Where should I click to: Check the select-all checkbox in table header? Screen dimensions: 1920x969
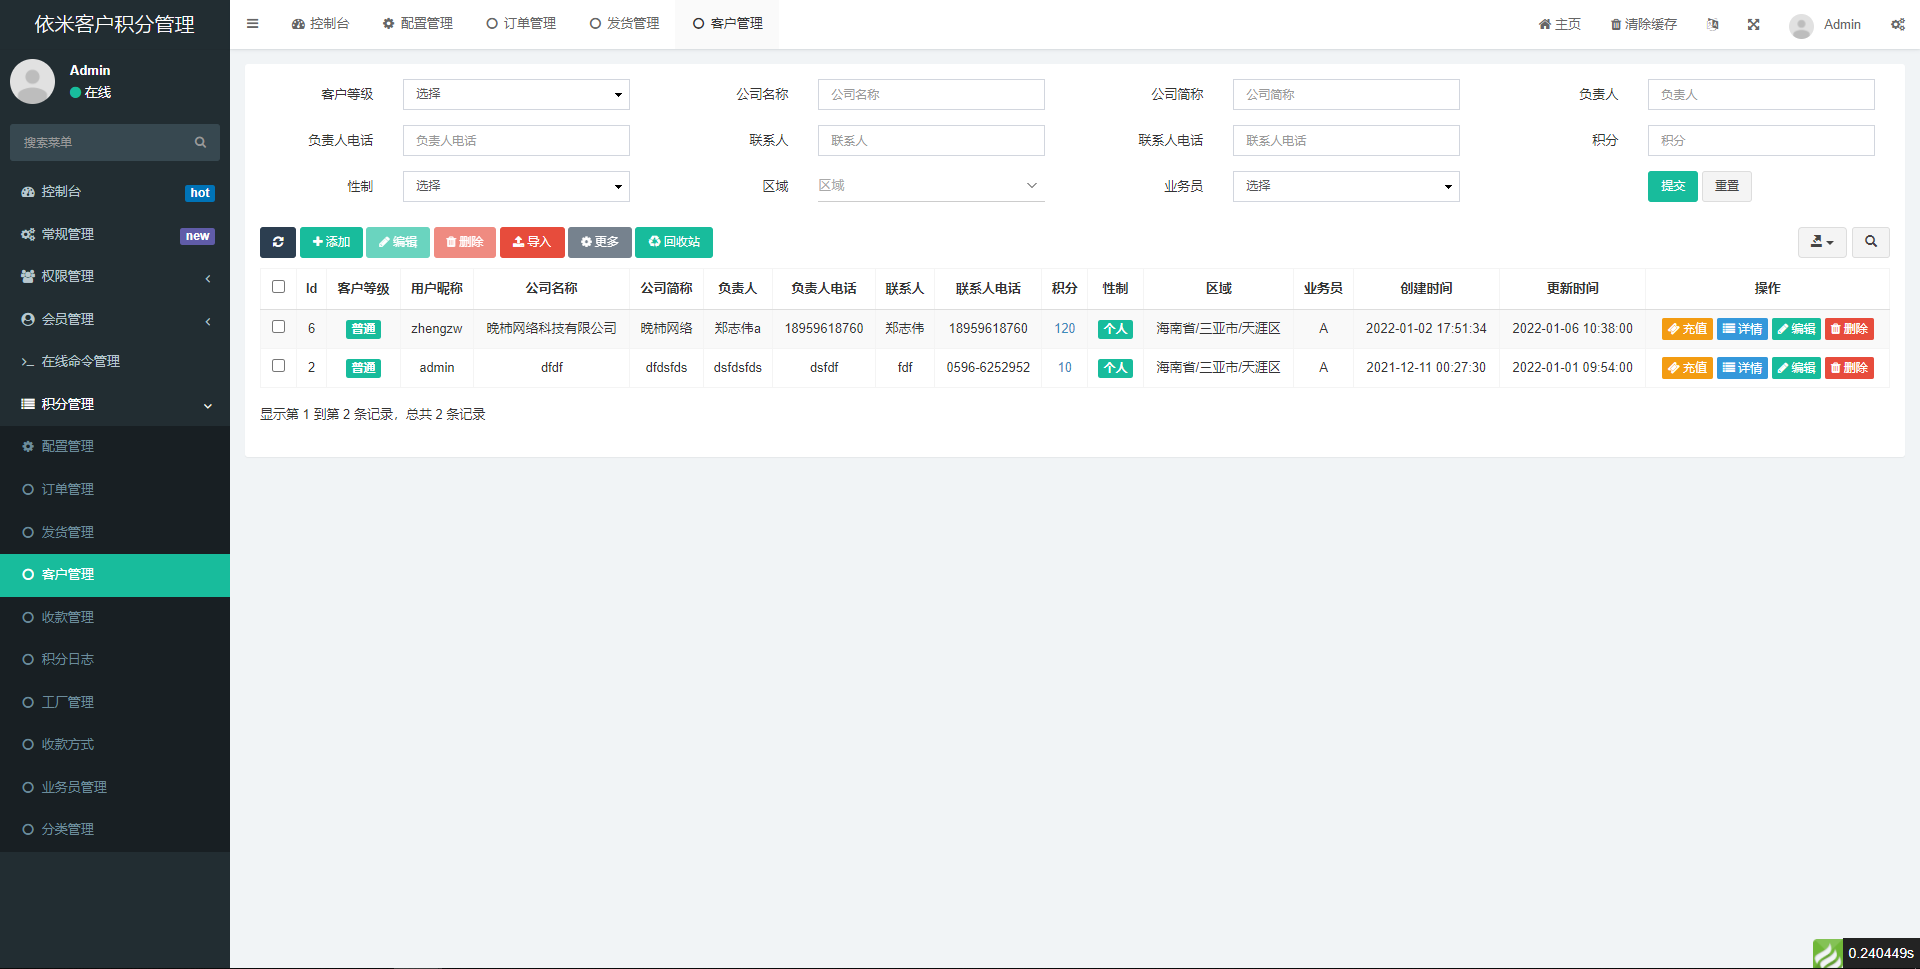279,287
